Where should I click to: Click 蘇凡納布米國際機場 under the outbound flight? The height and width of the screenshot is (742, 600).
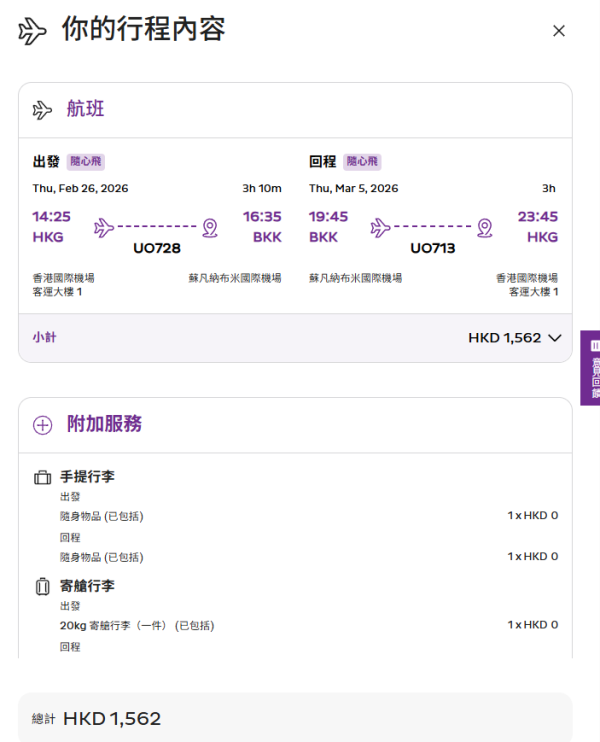tap(235, 278)
